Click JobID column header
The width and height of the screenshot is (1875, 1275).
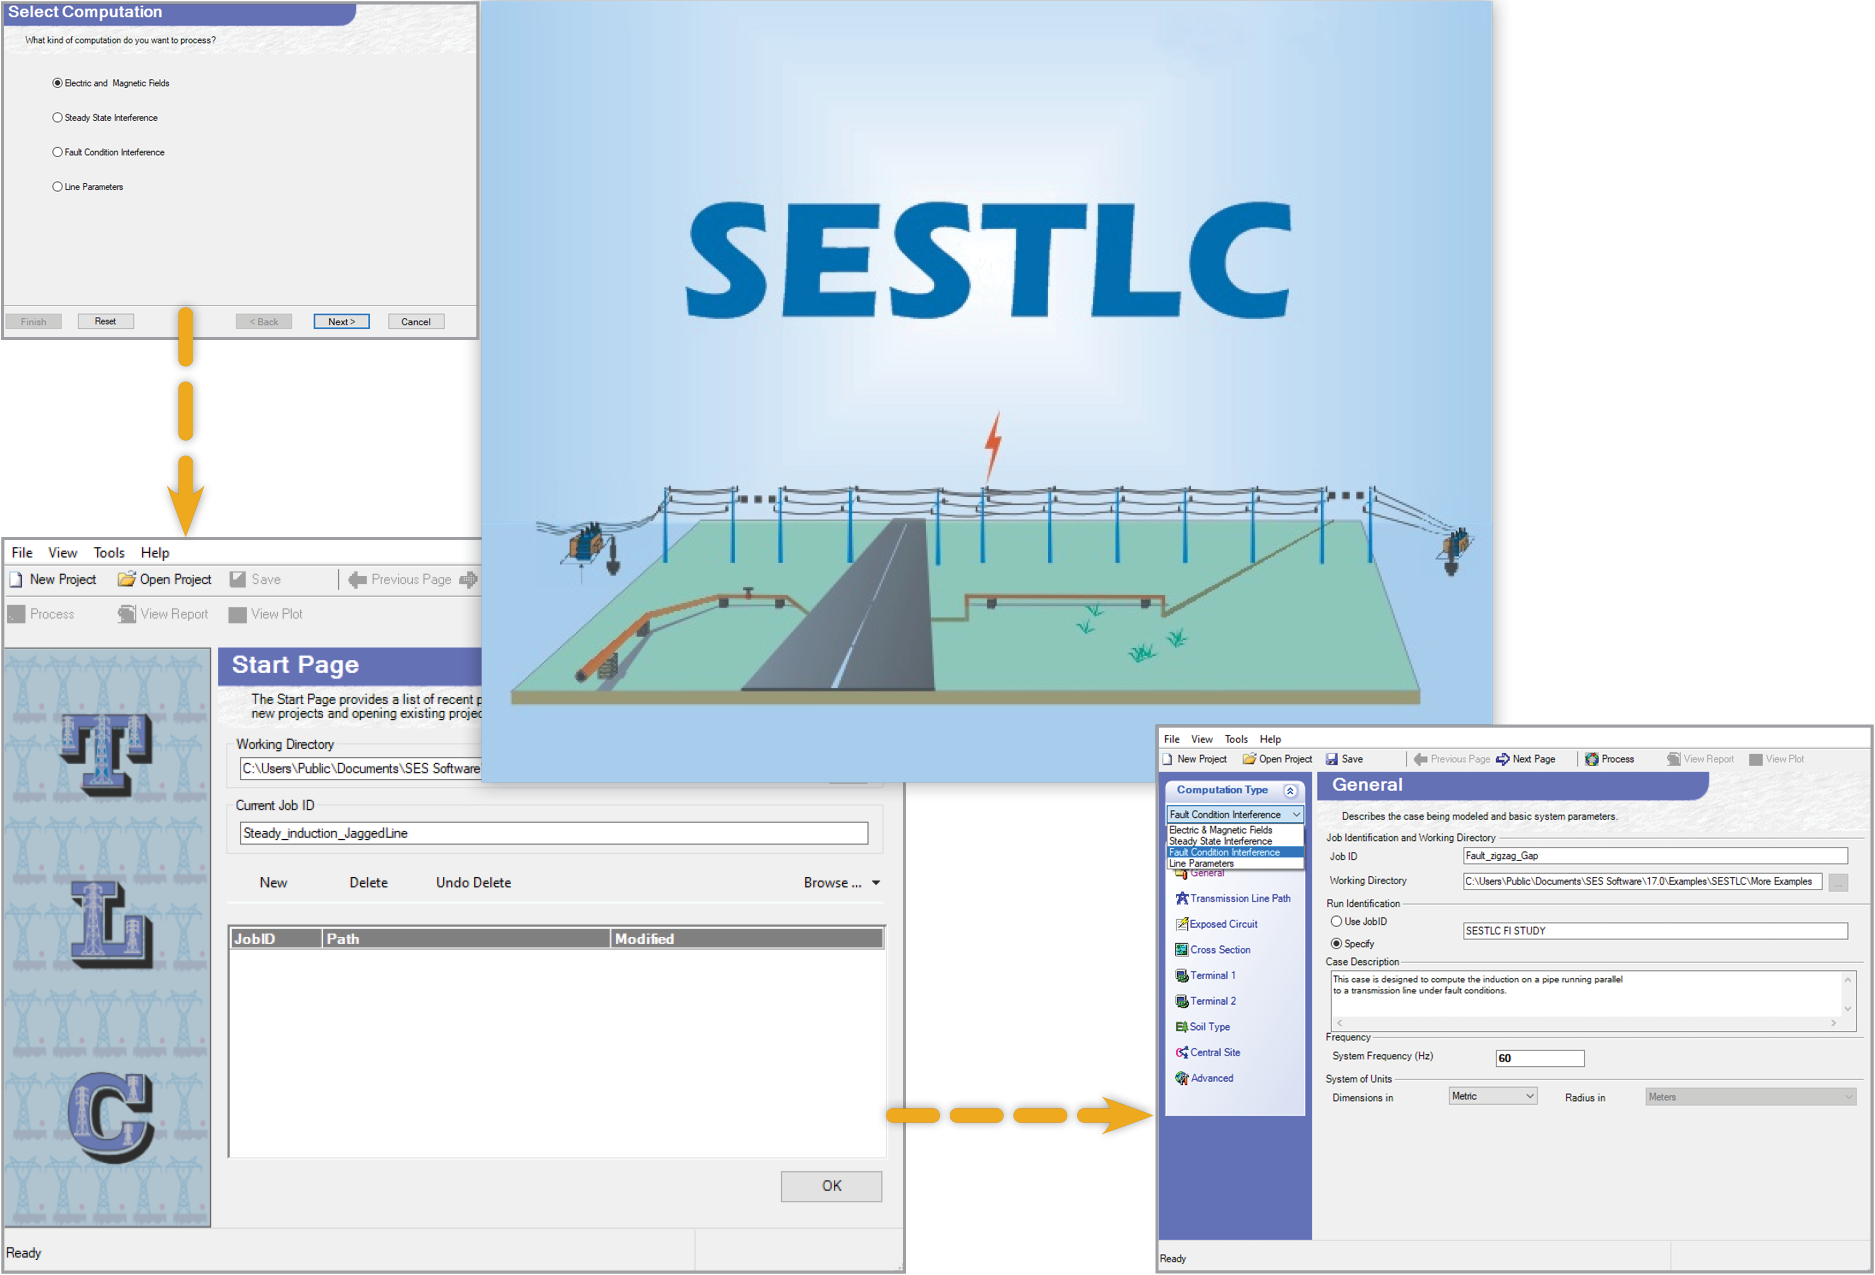tap(276, 939)
